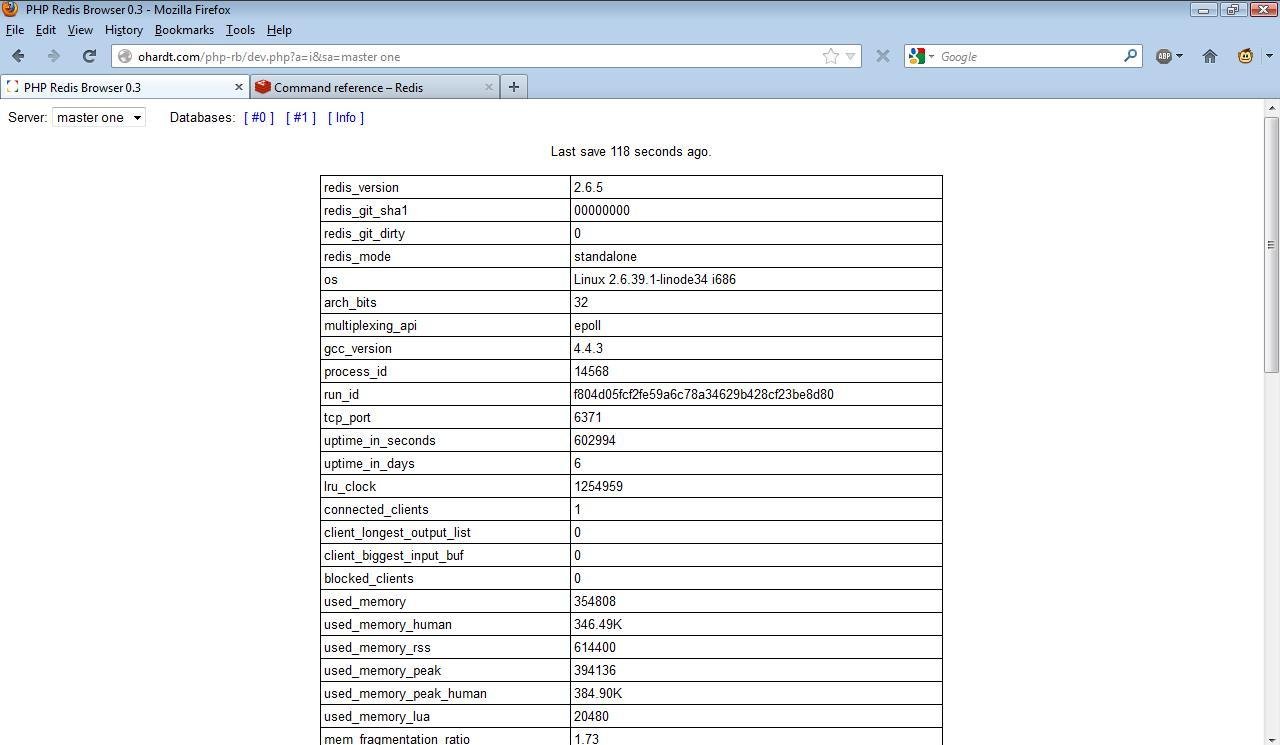Stop page loading with the X icon

pyautogui.click(x=883, y=56)
